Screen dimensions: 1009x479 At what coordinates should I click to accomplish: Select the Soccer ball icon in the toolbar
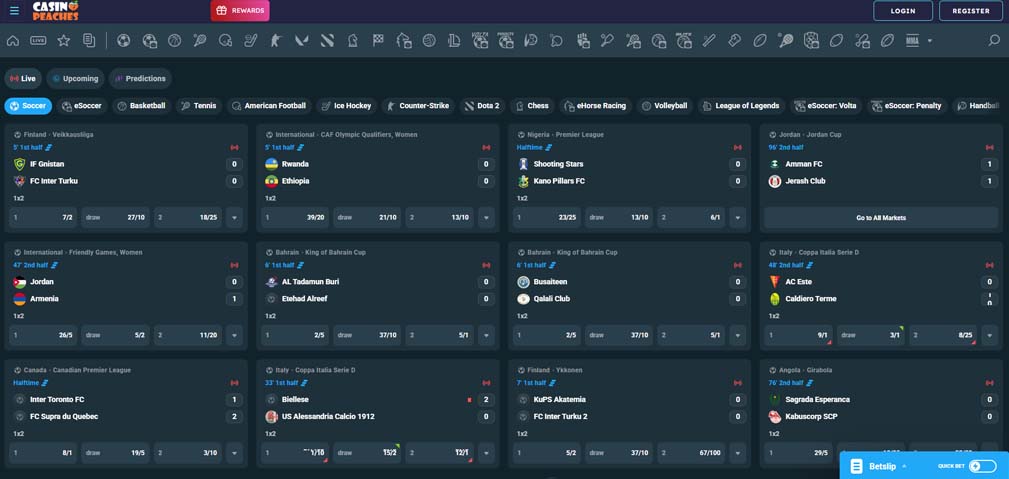124,41
